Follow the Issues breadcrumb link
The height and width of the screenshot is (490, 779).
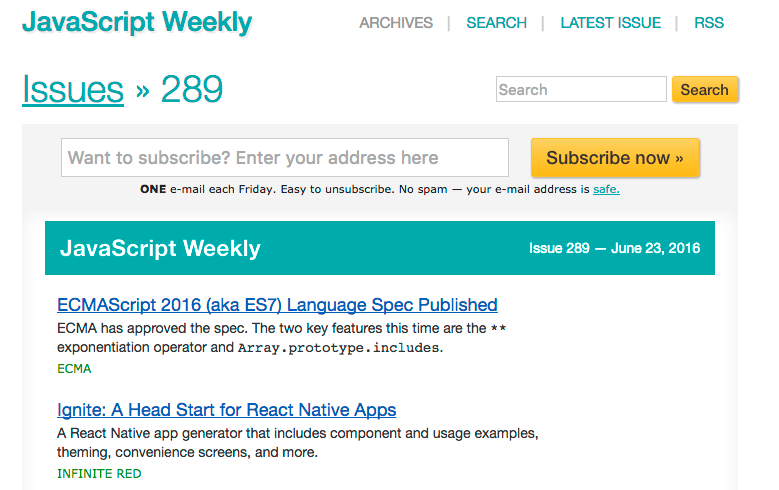click(73, 89)
